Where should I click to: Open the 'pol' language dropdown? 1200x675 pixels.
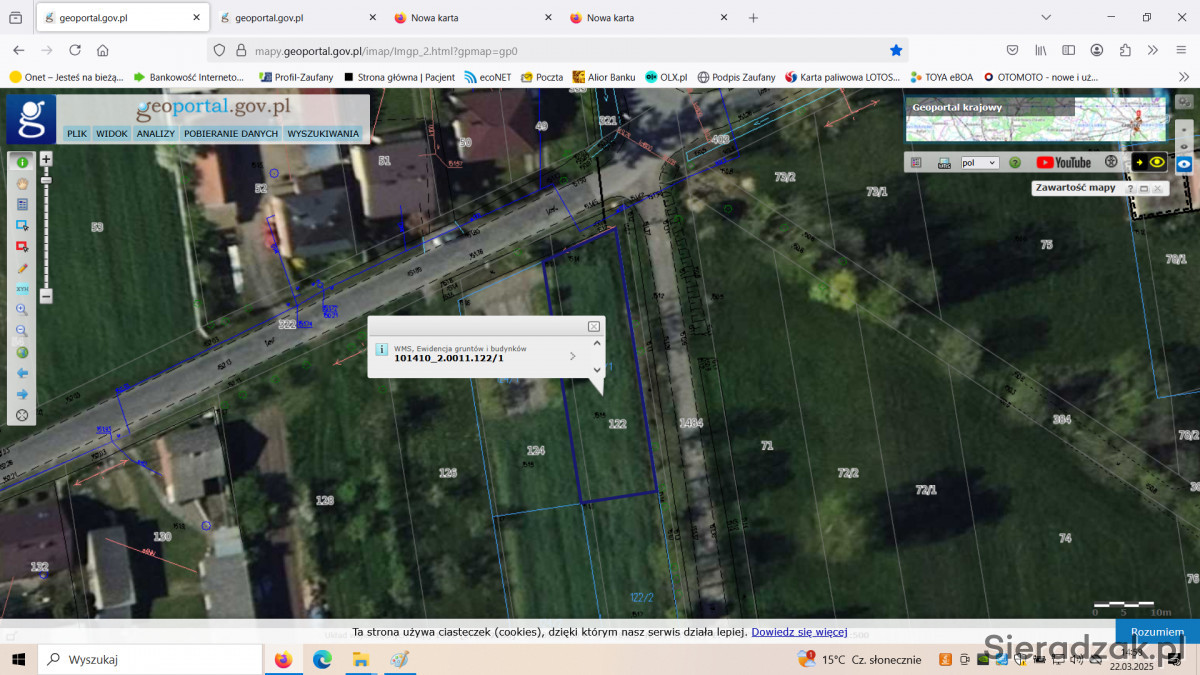tap(979, 162)
